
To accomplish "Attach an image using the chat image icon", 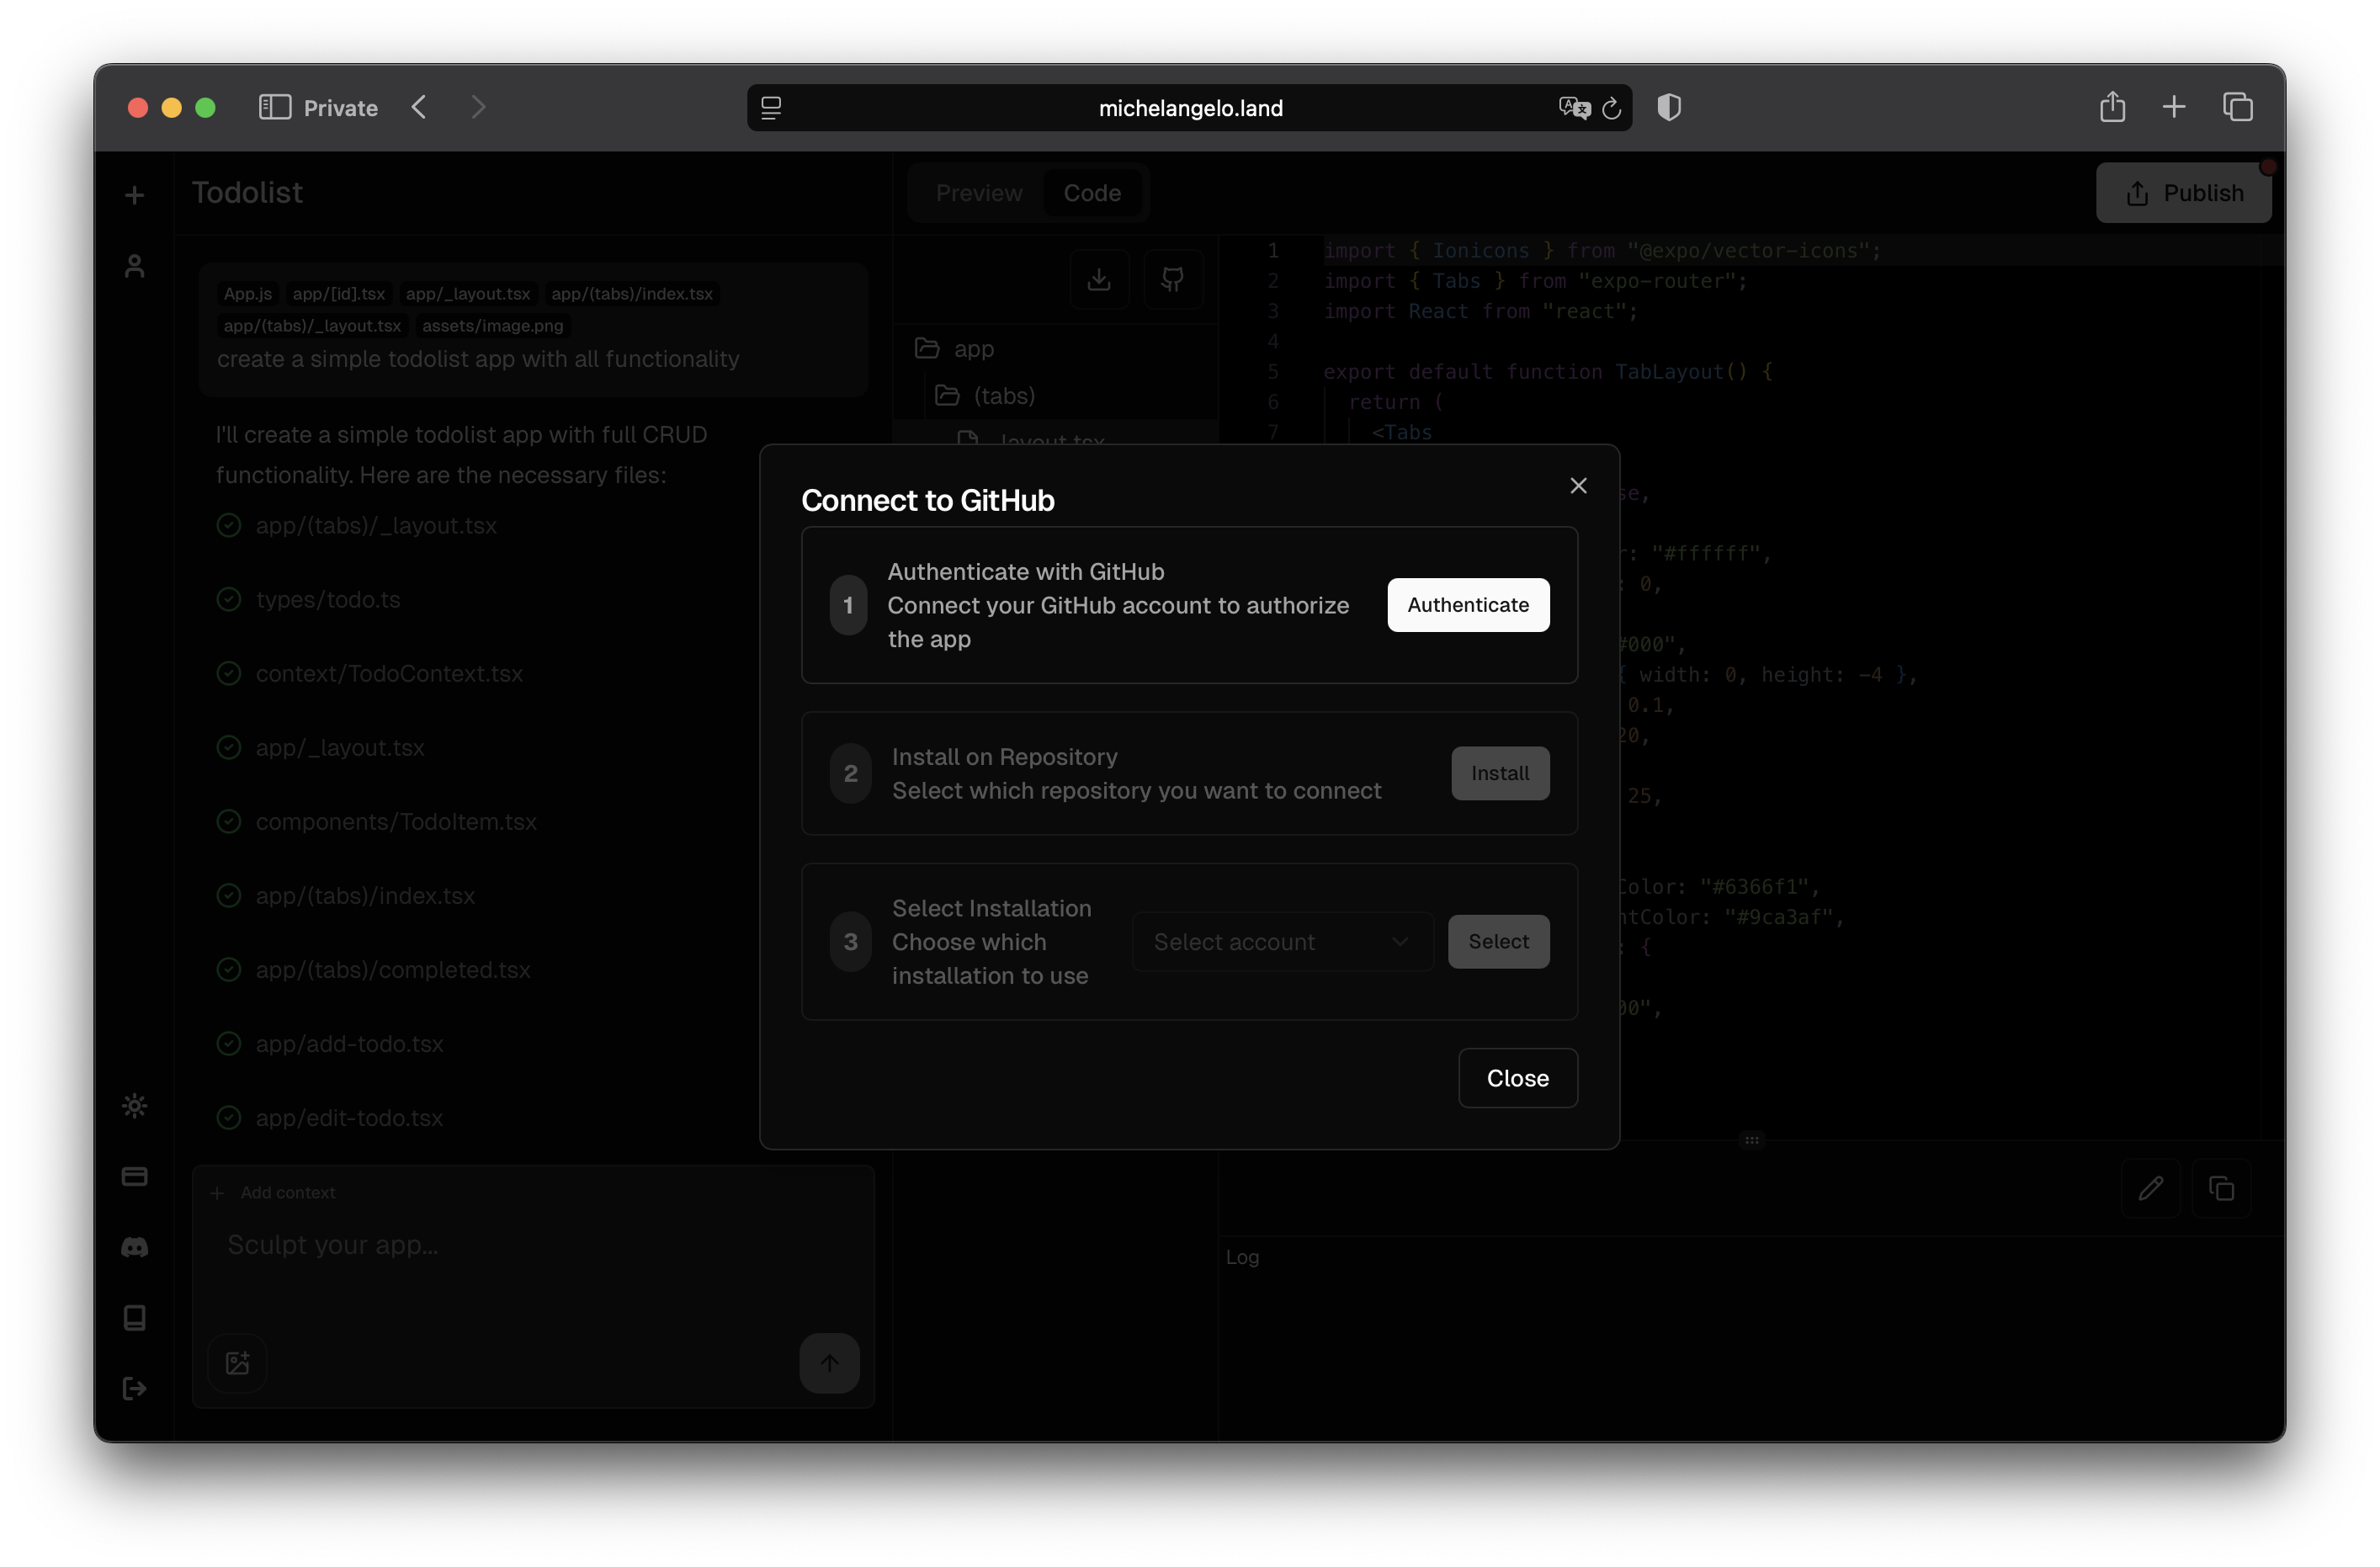I will click(x=237, y=1363).
